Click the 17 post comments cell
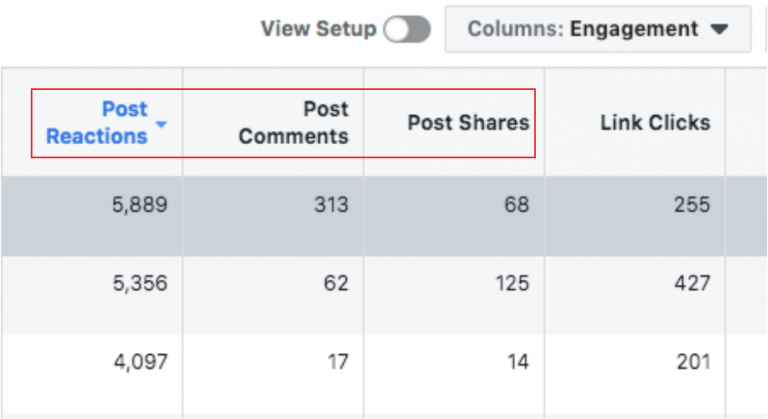 click(x=337, y=362)
